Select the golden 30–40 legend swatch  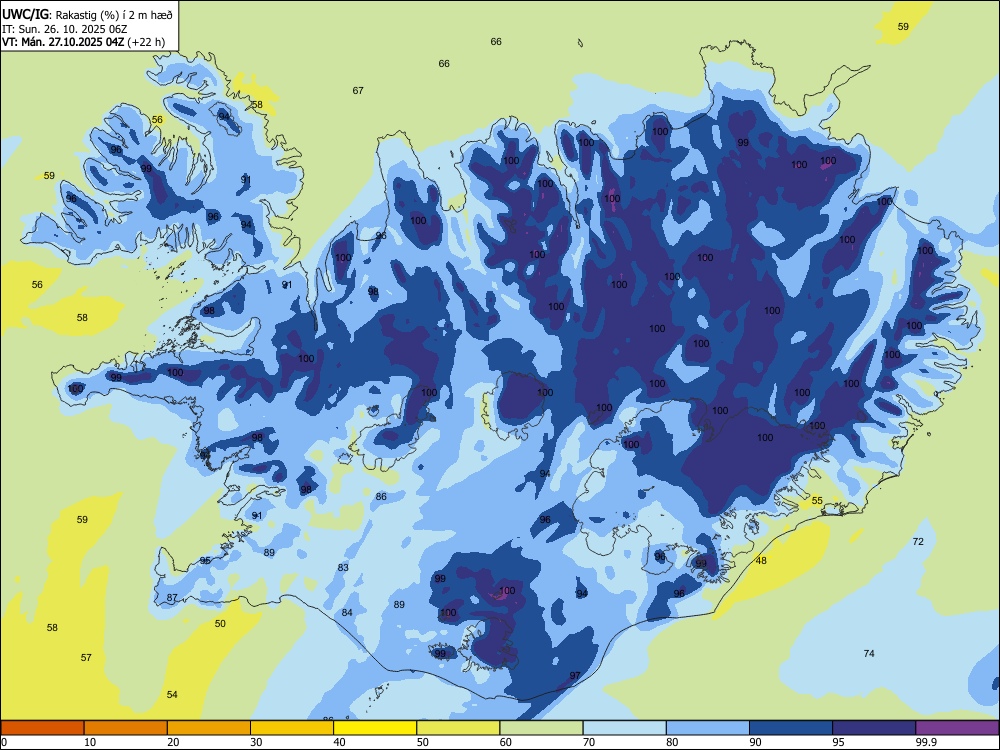tap(292, 728)
